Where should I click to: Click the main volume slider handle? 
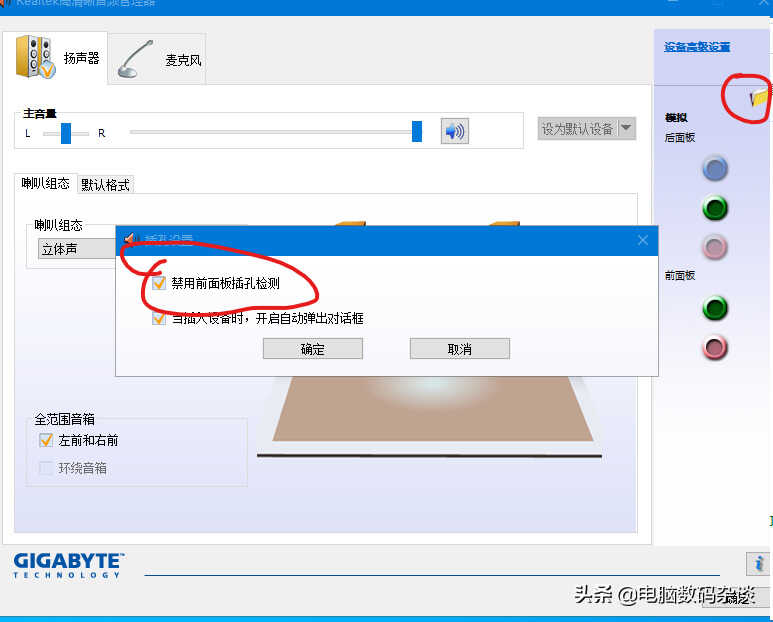417,131
